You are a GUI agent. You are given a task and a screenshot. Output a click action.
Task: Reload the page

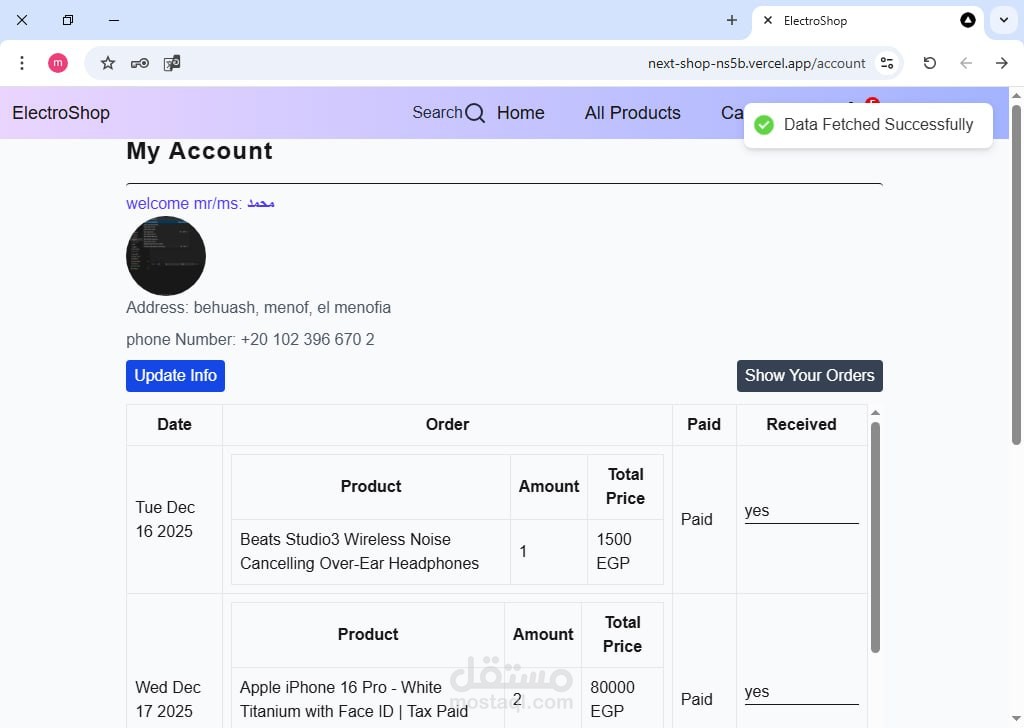coord(930,63)
